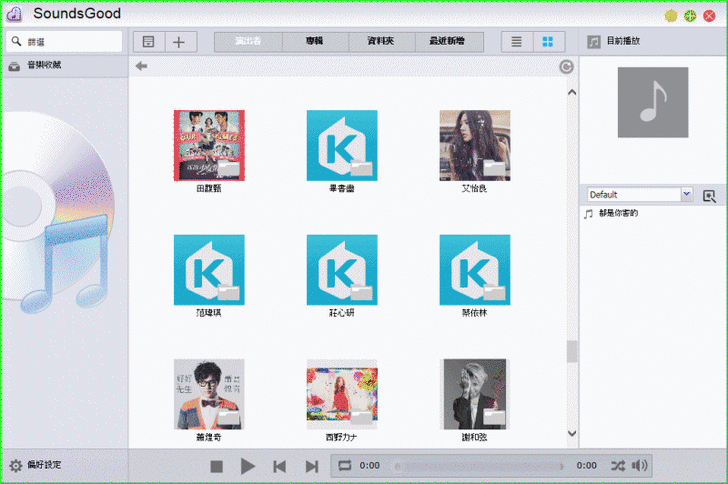Click the yellow minimize window button
This screenshot has width=728, height=484.
(x=671, y=16)
